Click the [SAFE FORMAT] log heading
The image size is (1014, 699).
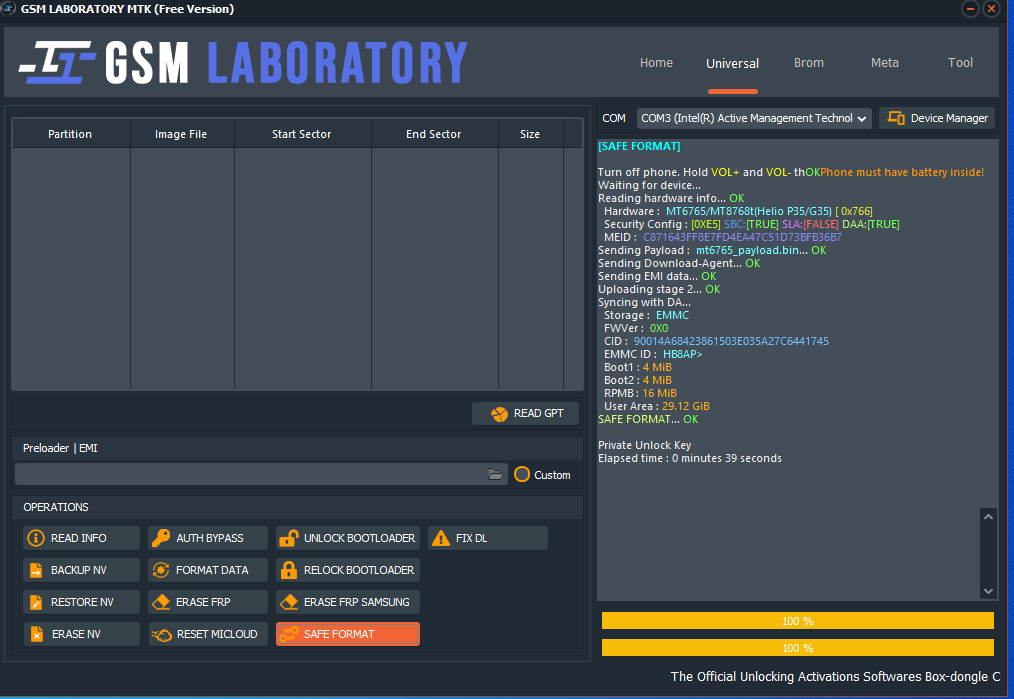[x=639, y=146]
